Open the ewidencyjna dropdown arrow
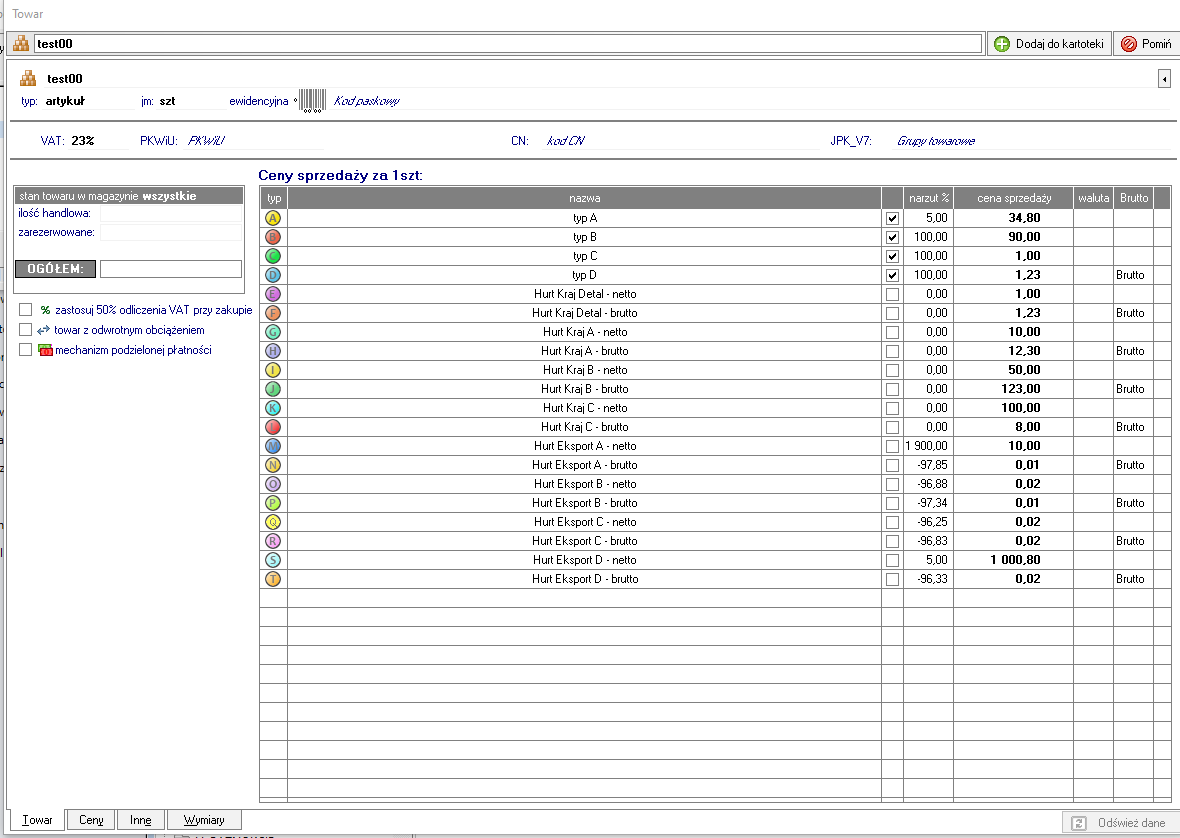 pos(295,102)
